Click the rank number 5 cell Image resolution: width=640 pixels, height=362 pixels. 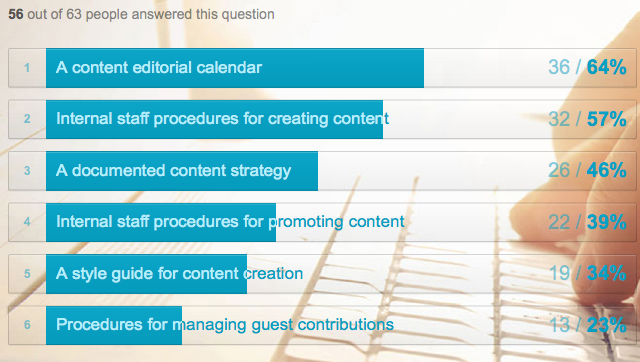pyautogui.click(x=27, y=273)
